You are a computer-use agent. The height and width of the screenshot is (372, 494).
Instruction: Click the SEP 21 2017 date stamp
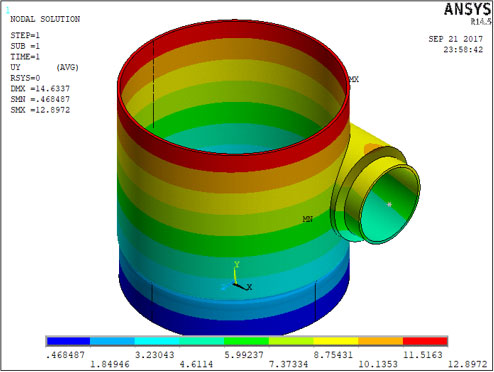[456, 39]
